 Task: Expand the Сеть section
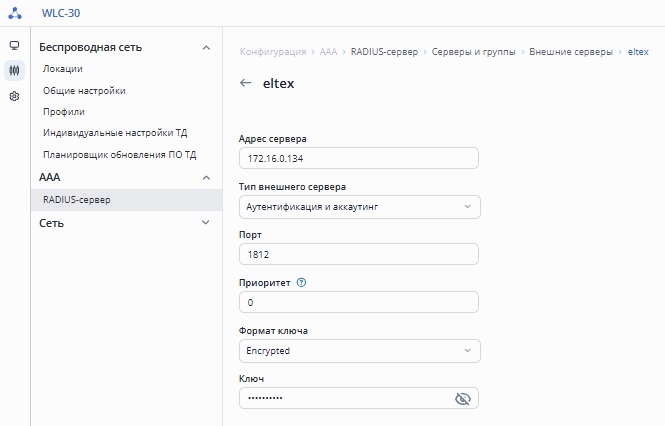pyautogui.click(x=206, y=223)
